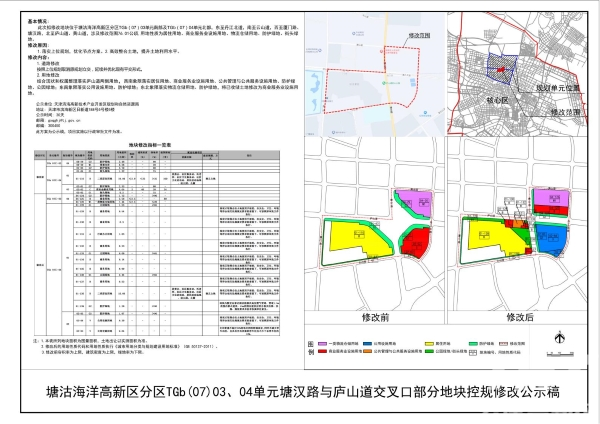Click the 核心区 label on the key map
Viewport: 600px width, 424px height.
(497, 100)
